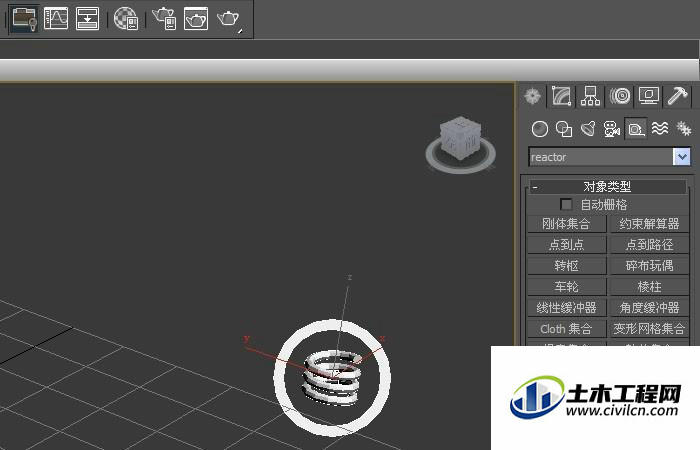Select the Cameras category icon
This screenshot has width=700, height=450.
(x=612, y=129)
